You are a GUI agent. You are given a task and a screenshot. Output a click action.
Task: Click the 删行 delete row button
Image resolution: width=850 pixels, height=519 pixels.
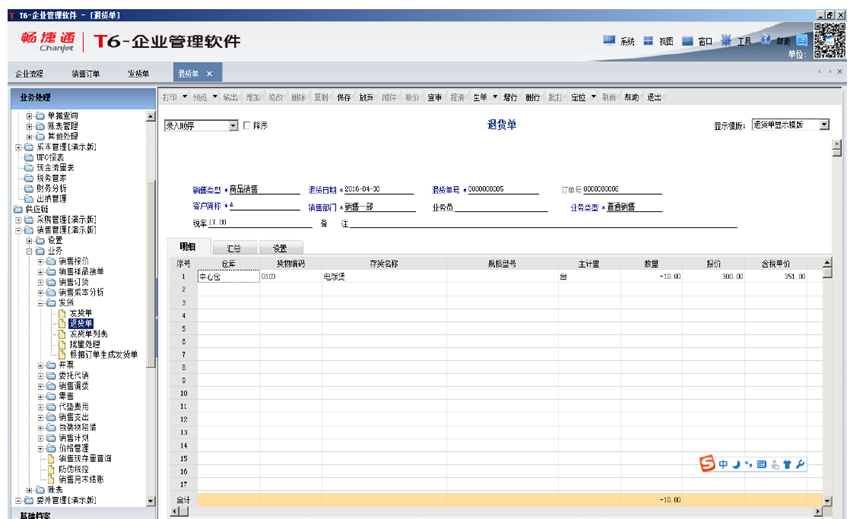pyautogui.click(x=532, y=98)
